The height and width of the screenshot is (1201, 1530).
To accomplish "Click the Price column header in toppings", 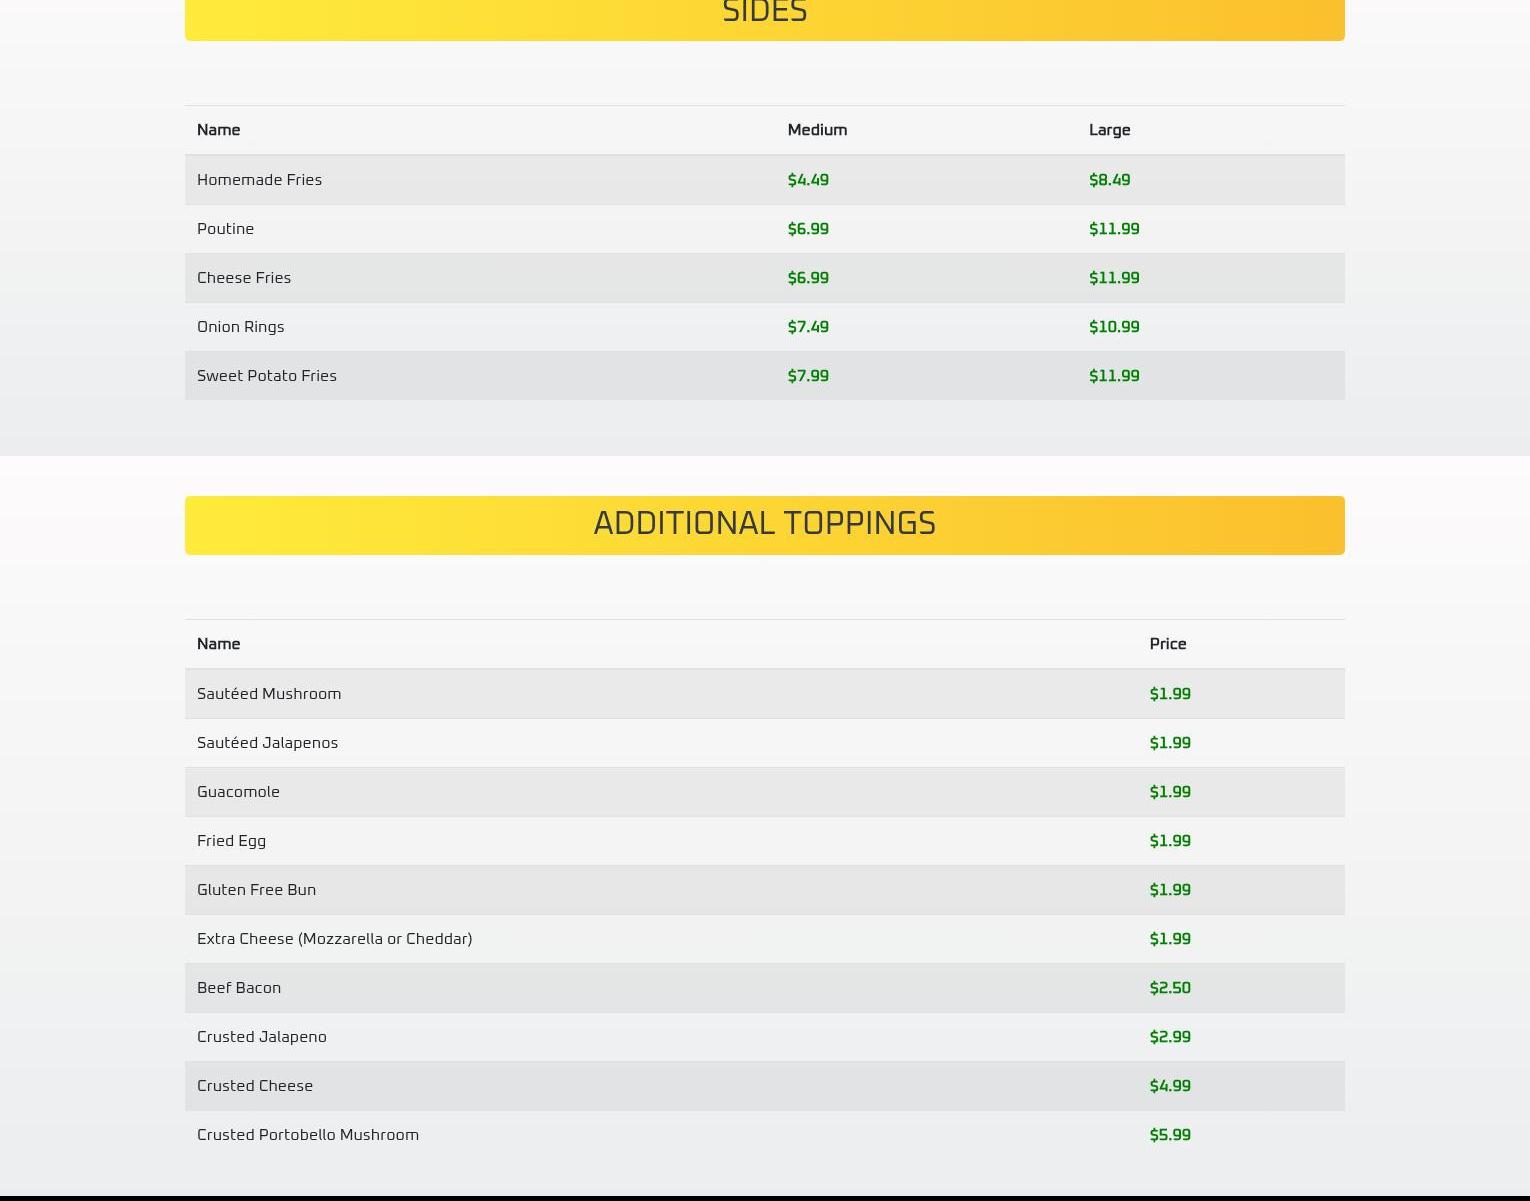I will click(x=1167, y=644).
